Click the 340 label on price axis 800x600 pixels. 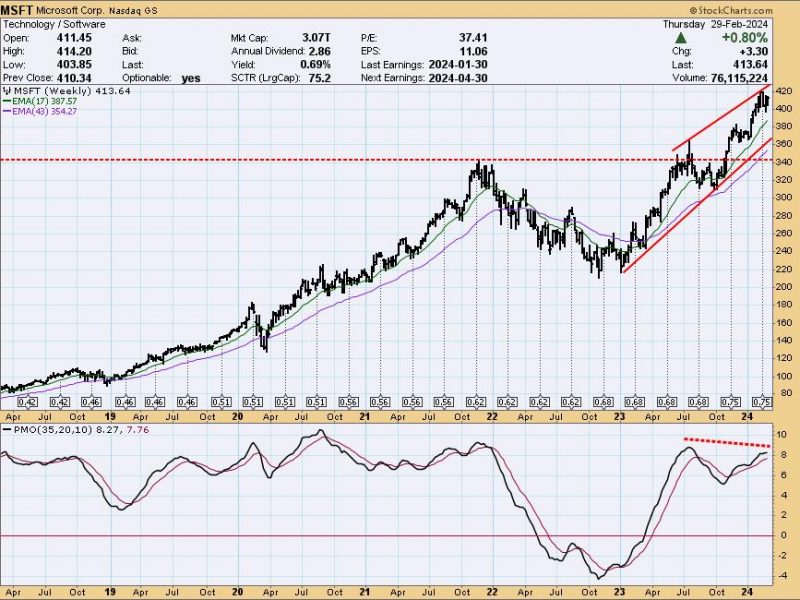(x=785, y=162)
